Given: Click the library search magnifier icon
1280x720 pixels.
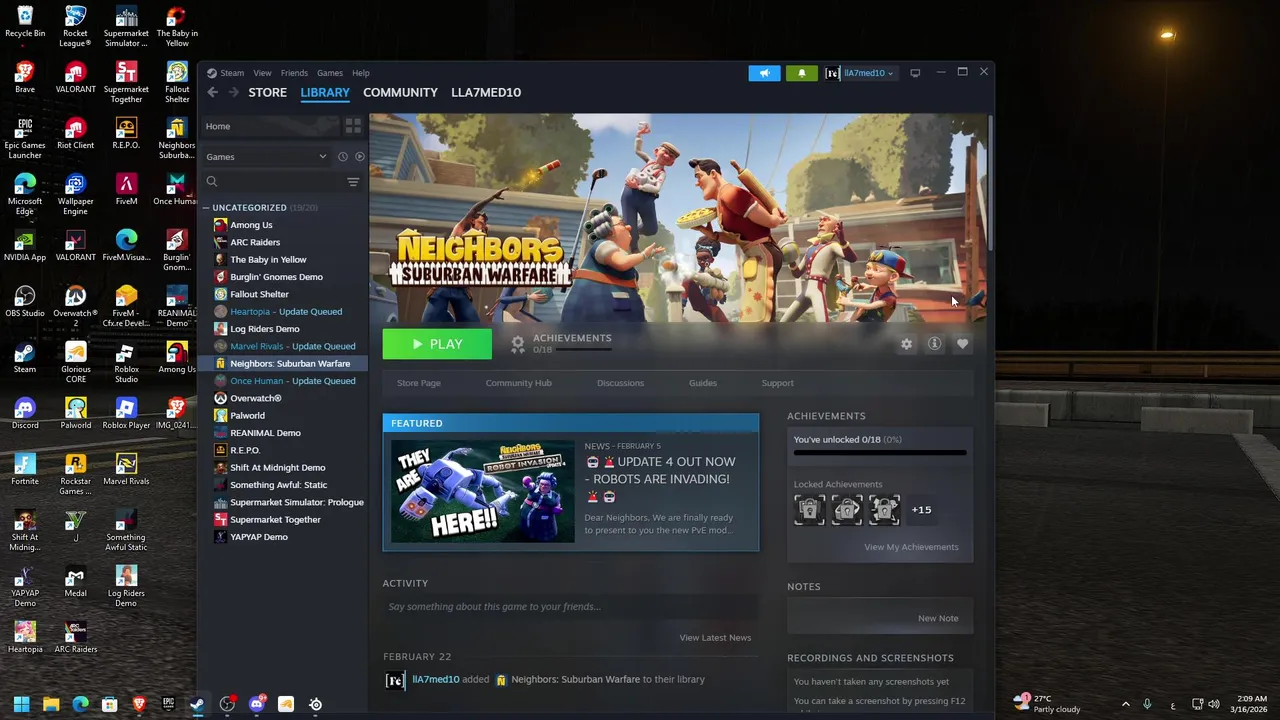Looking at the screenshot, I should (212, 181).
